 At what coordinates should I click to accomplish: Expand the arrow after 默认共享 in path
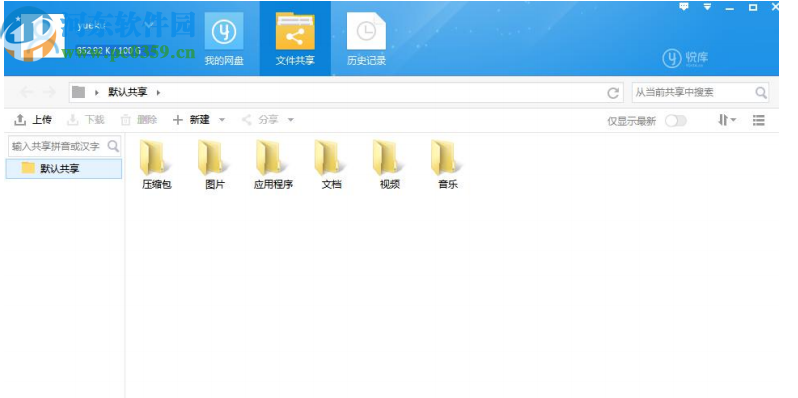point(158,93)
